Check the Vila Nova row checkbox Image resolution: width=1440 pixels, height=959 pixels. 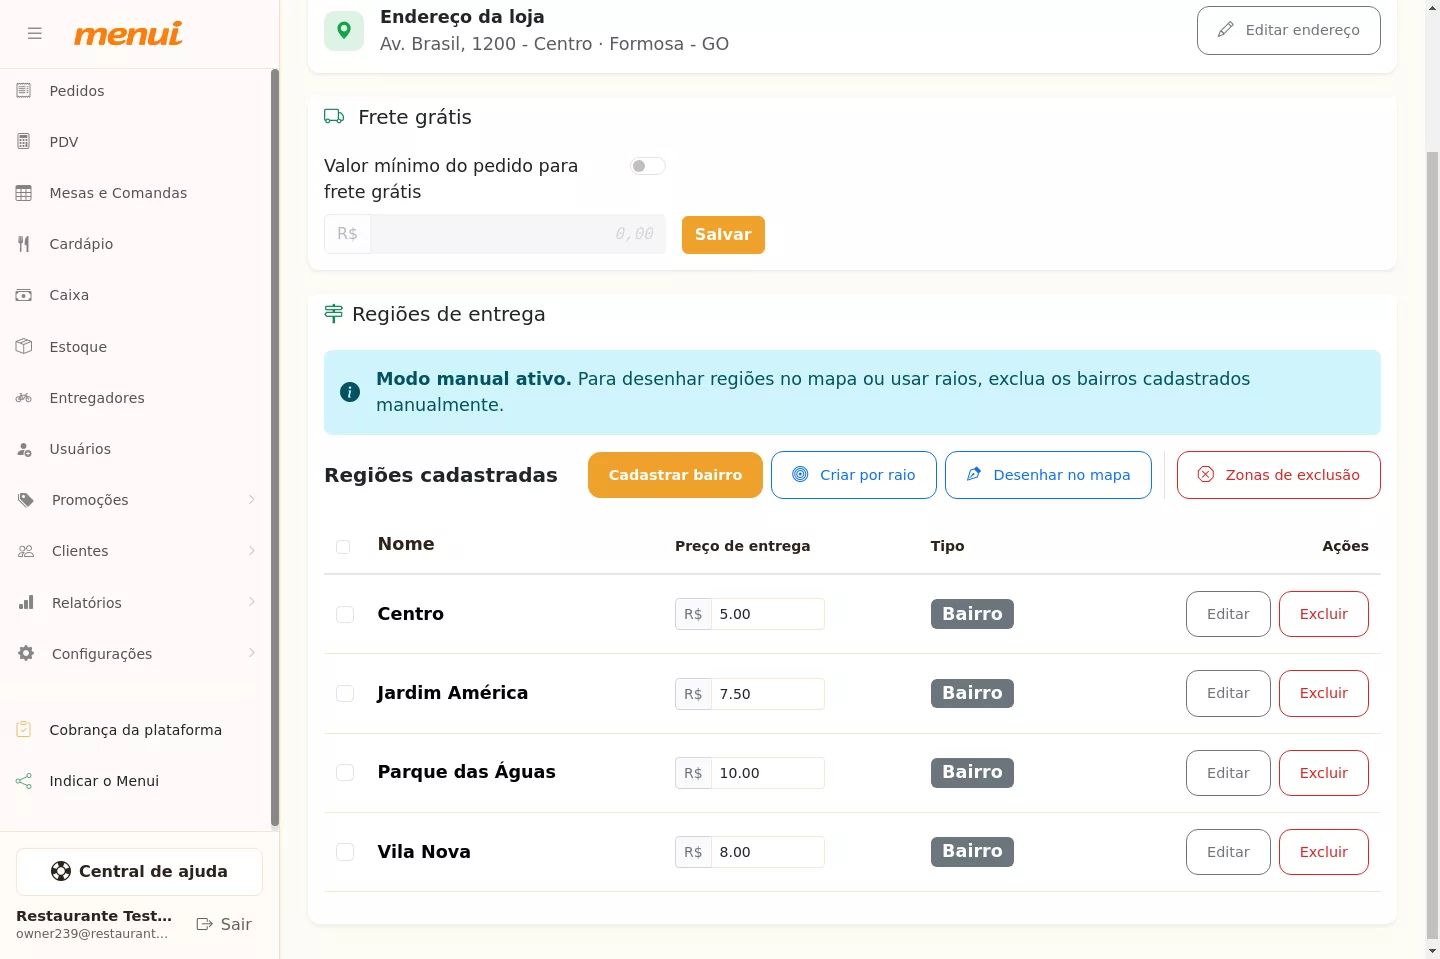coord(345,852)
